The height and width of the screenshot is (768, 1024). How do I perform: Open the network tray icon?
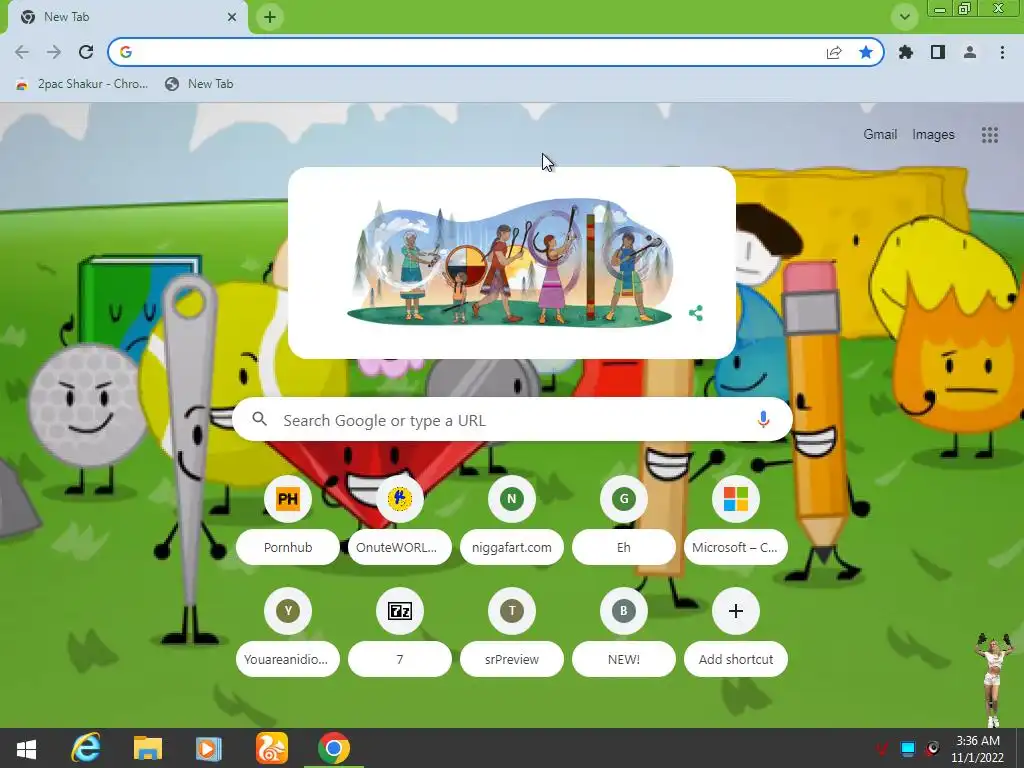pyautogui.click(x=908, y=748)
